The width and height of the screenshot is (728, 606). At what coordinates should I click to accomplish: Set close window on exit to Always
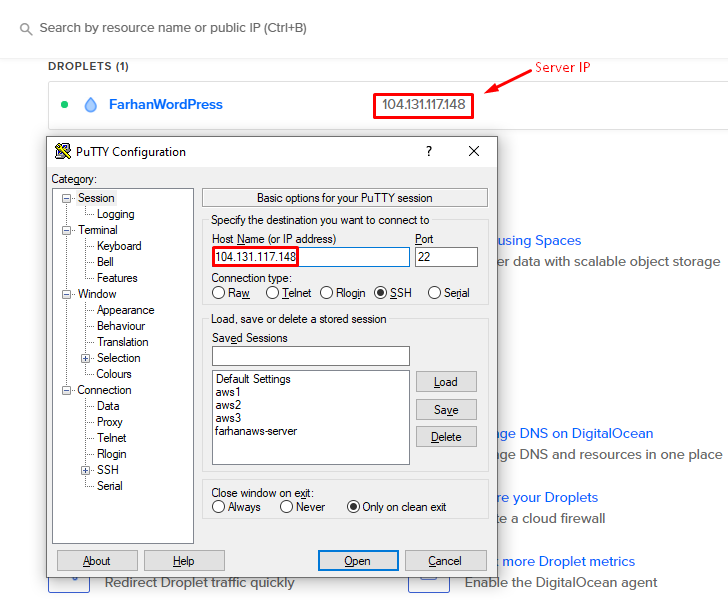point(218,507)
